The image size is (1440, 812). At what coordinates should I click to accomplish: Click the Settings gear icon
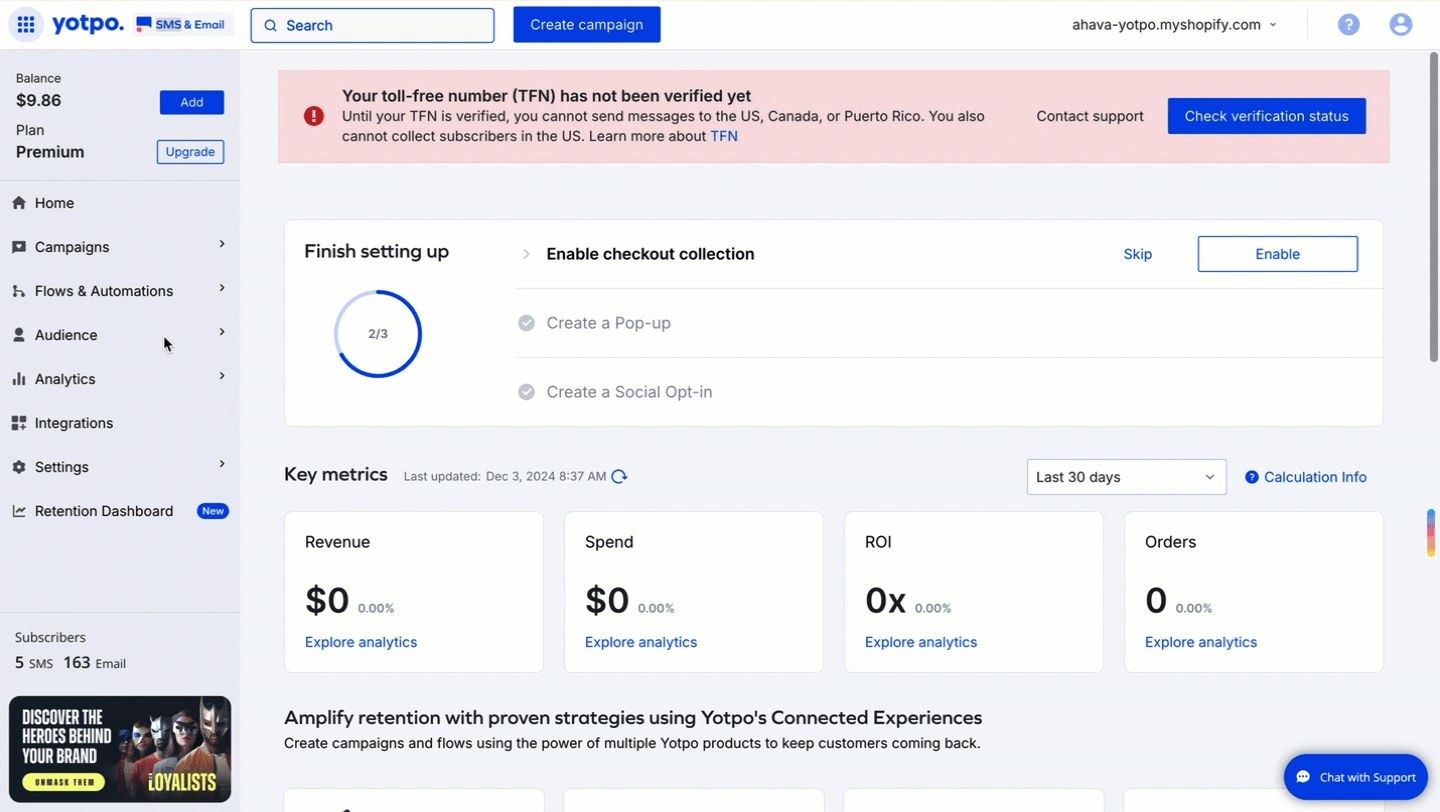click(19, 467)
